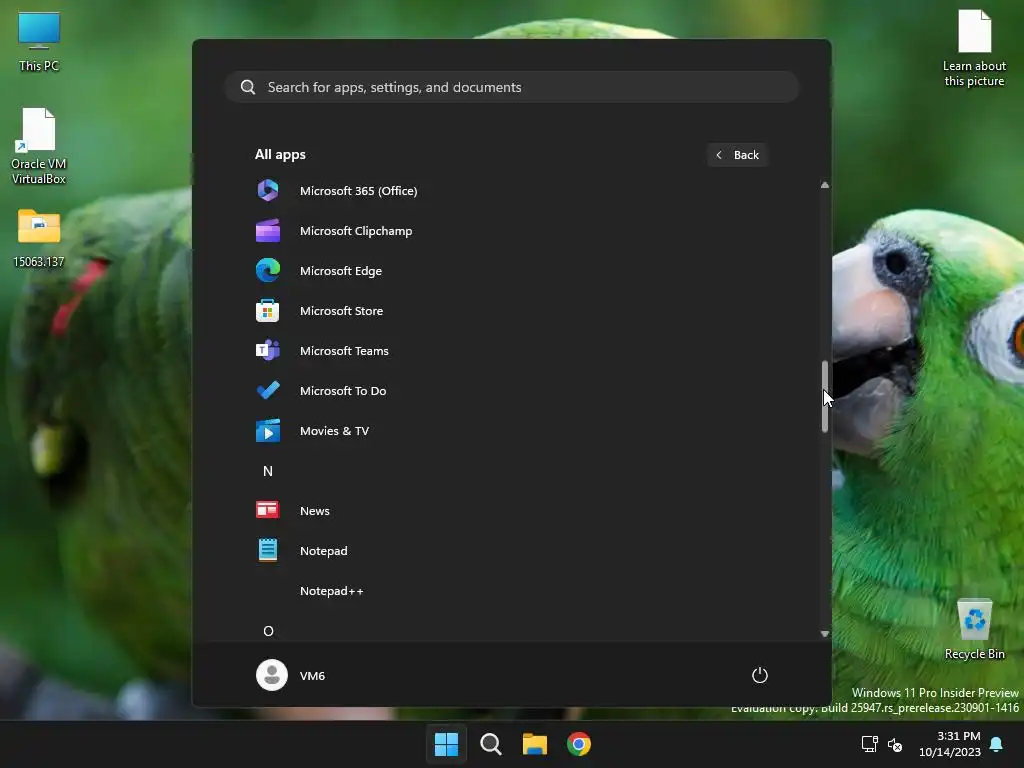This screenshot has width=1024, height=768.
Task: Click the N letter group header
Action: click(x=268, y=471)
